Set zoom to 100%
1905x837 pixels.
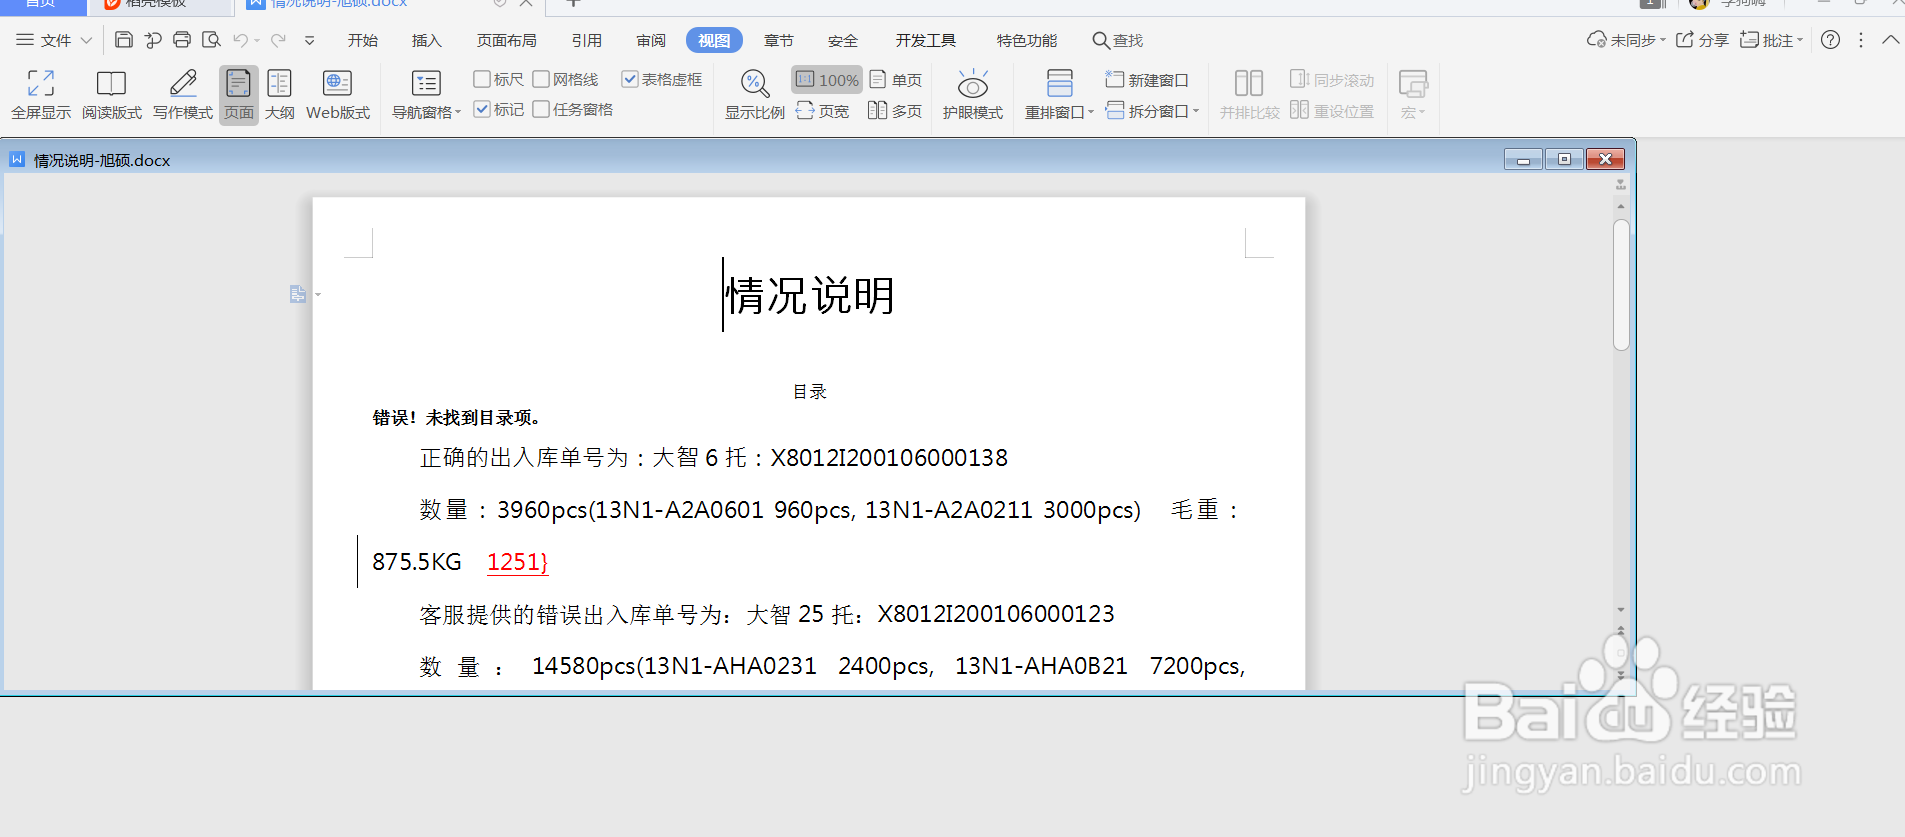pyautogui.click(x=827, y=80)
